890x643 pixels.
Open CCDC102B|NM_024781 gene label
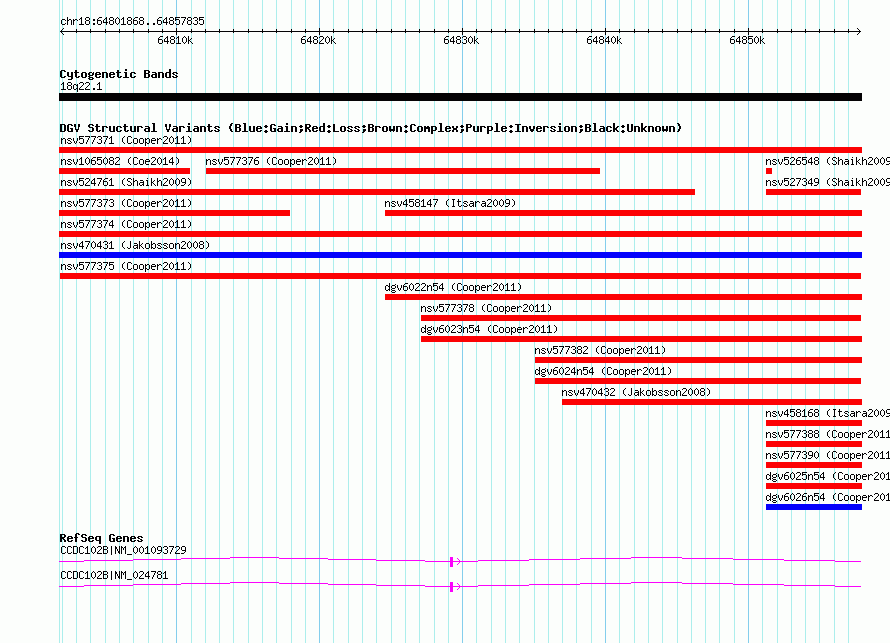pos(114,575)
